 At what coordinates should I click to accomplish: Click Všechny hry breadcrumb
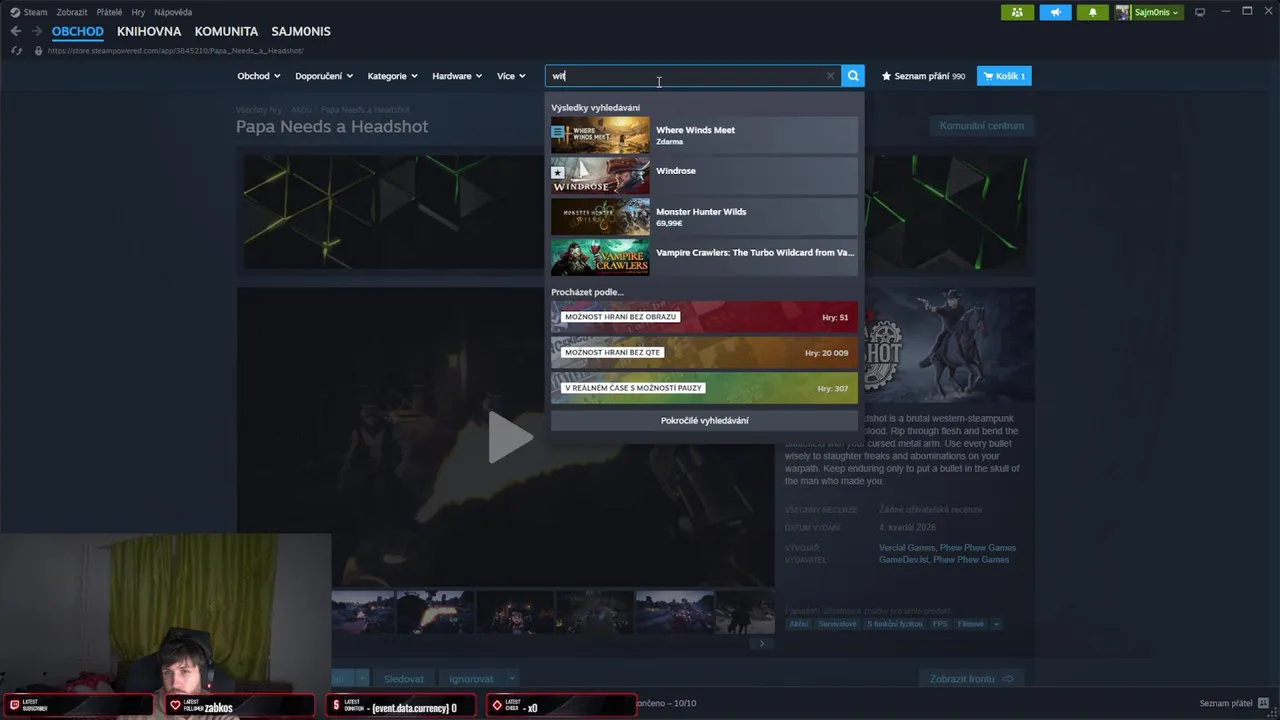click(259, 110)
